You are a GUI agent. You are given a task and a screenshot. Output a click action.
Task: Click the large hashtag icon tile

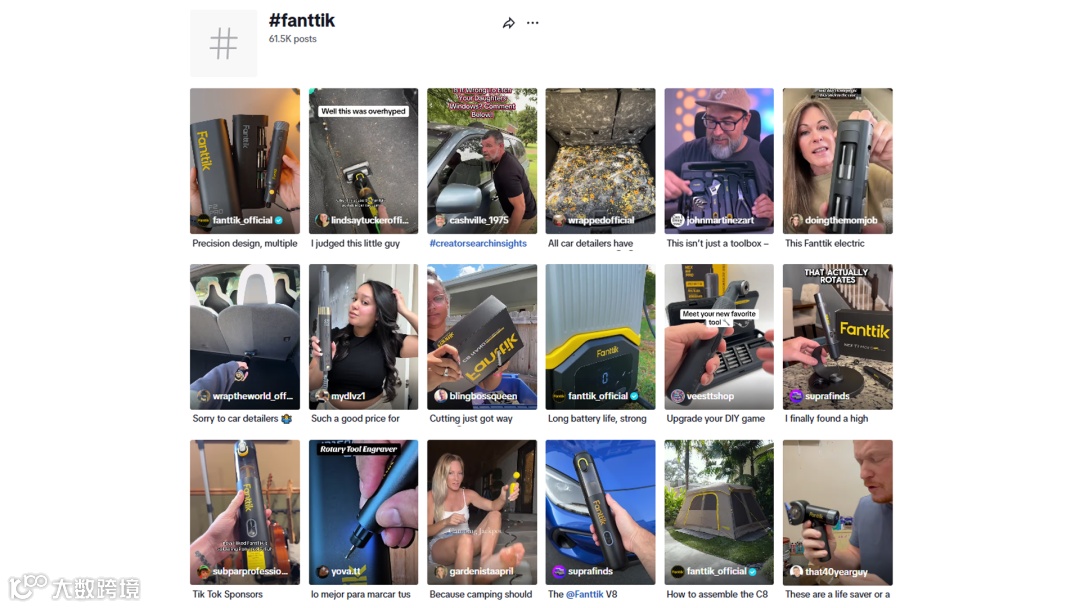(x=223, y=43)
